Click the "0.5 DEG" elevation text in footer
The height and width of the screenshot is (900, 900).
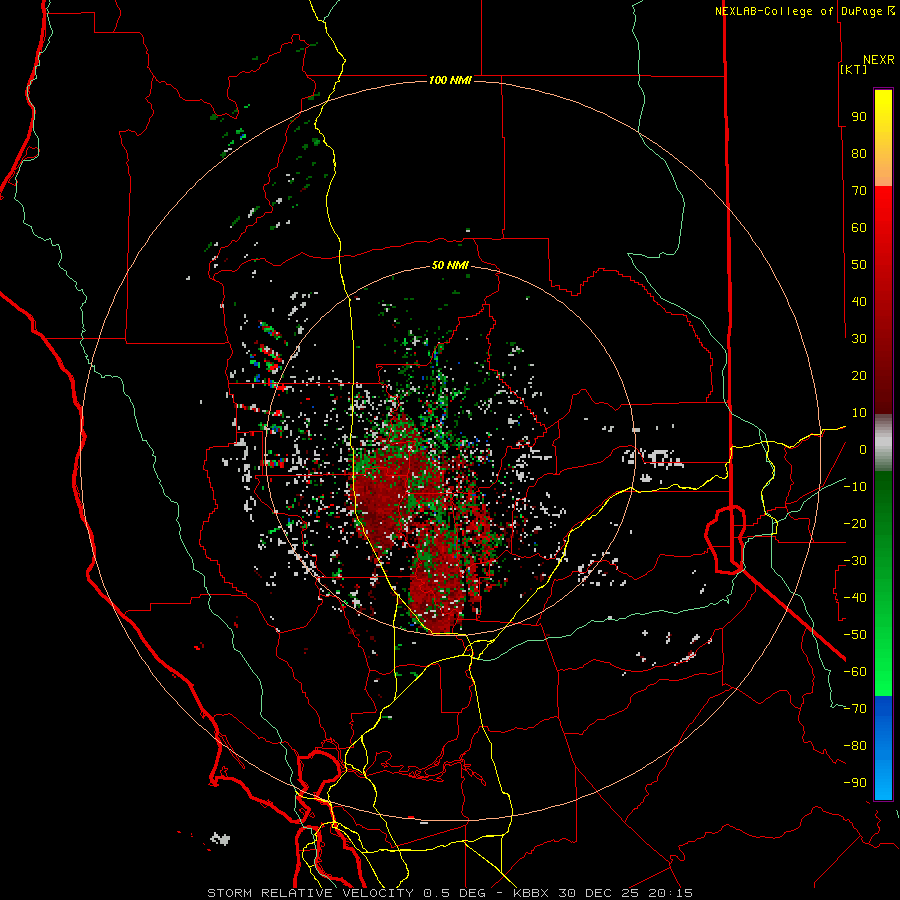point(454,893)
